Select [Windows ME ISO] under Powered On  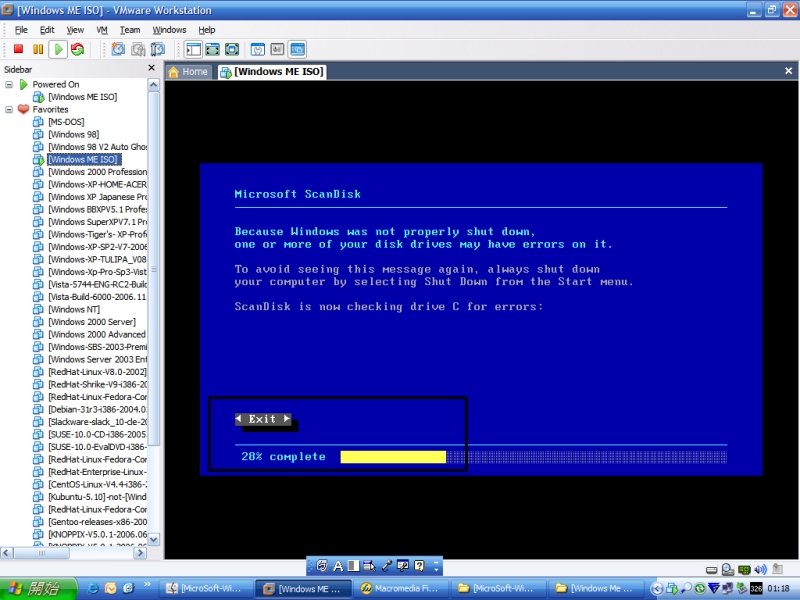[83, 97]
